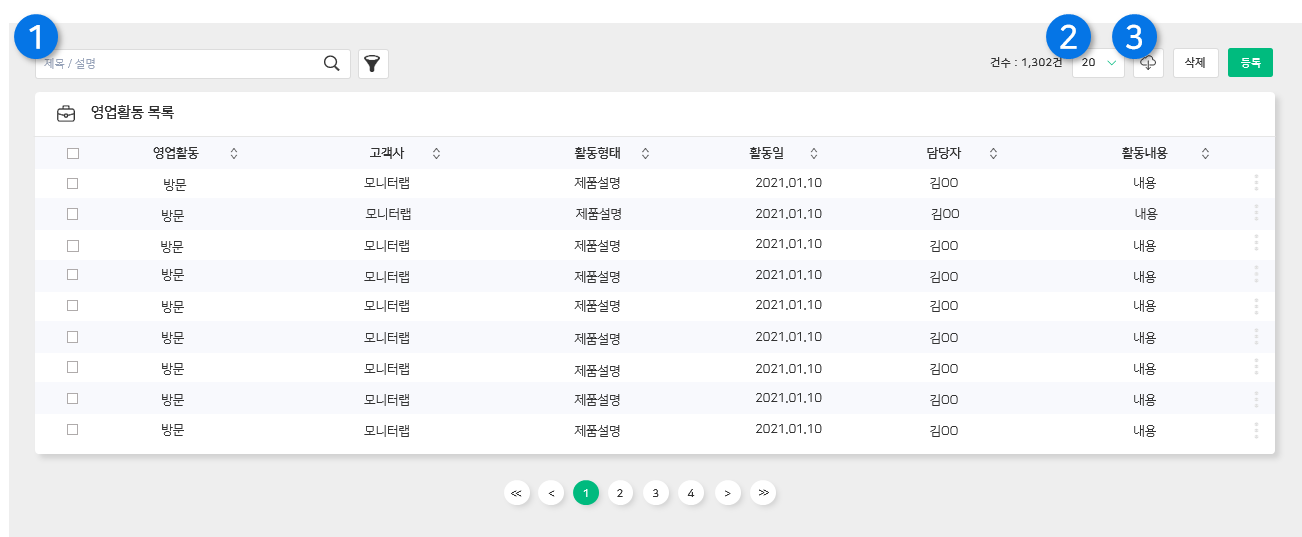Open the fourth row's three-dot menu
Image resolution: width=1302 pixels, height=537 pixels.
click(1256, 274)
